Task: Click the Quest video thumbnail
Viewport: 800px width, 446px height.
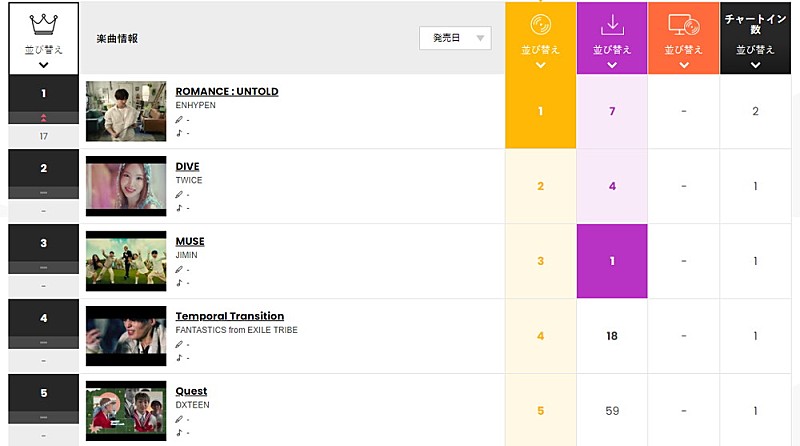Action: 126,411
